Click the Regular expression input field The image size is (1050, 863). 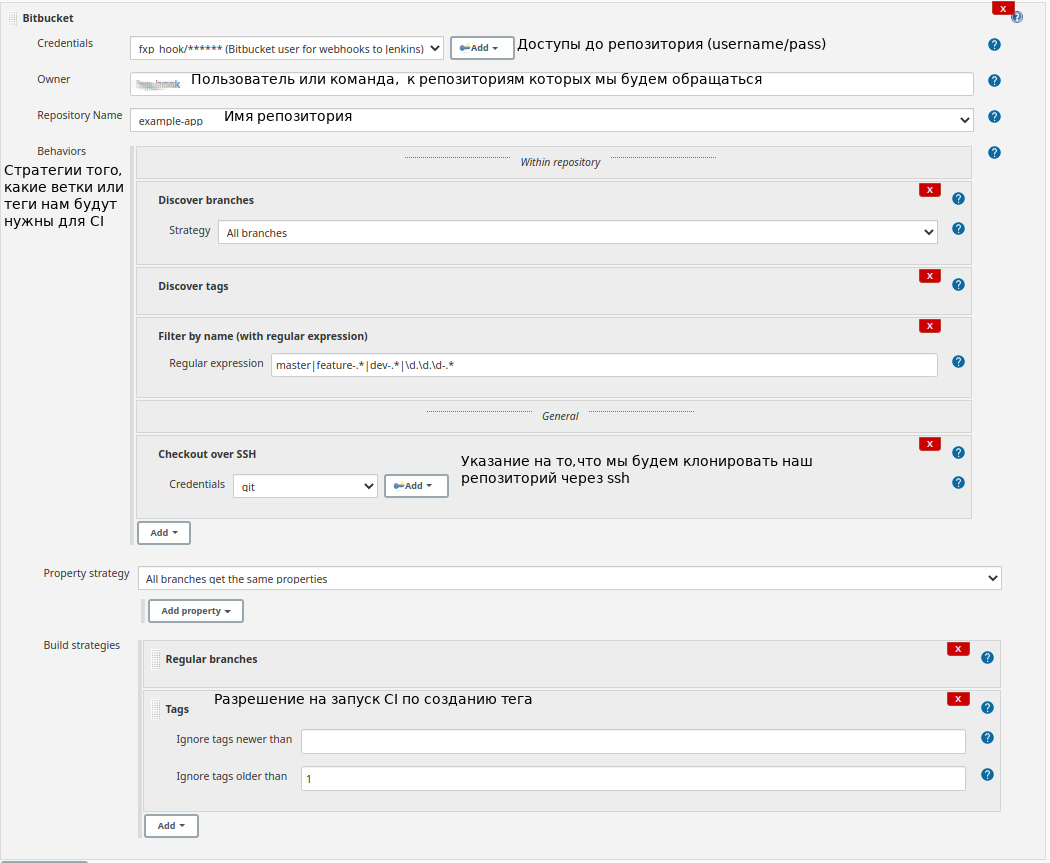[x=605, y=365]
